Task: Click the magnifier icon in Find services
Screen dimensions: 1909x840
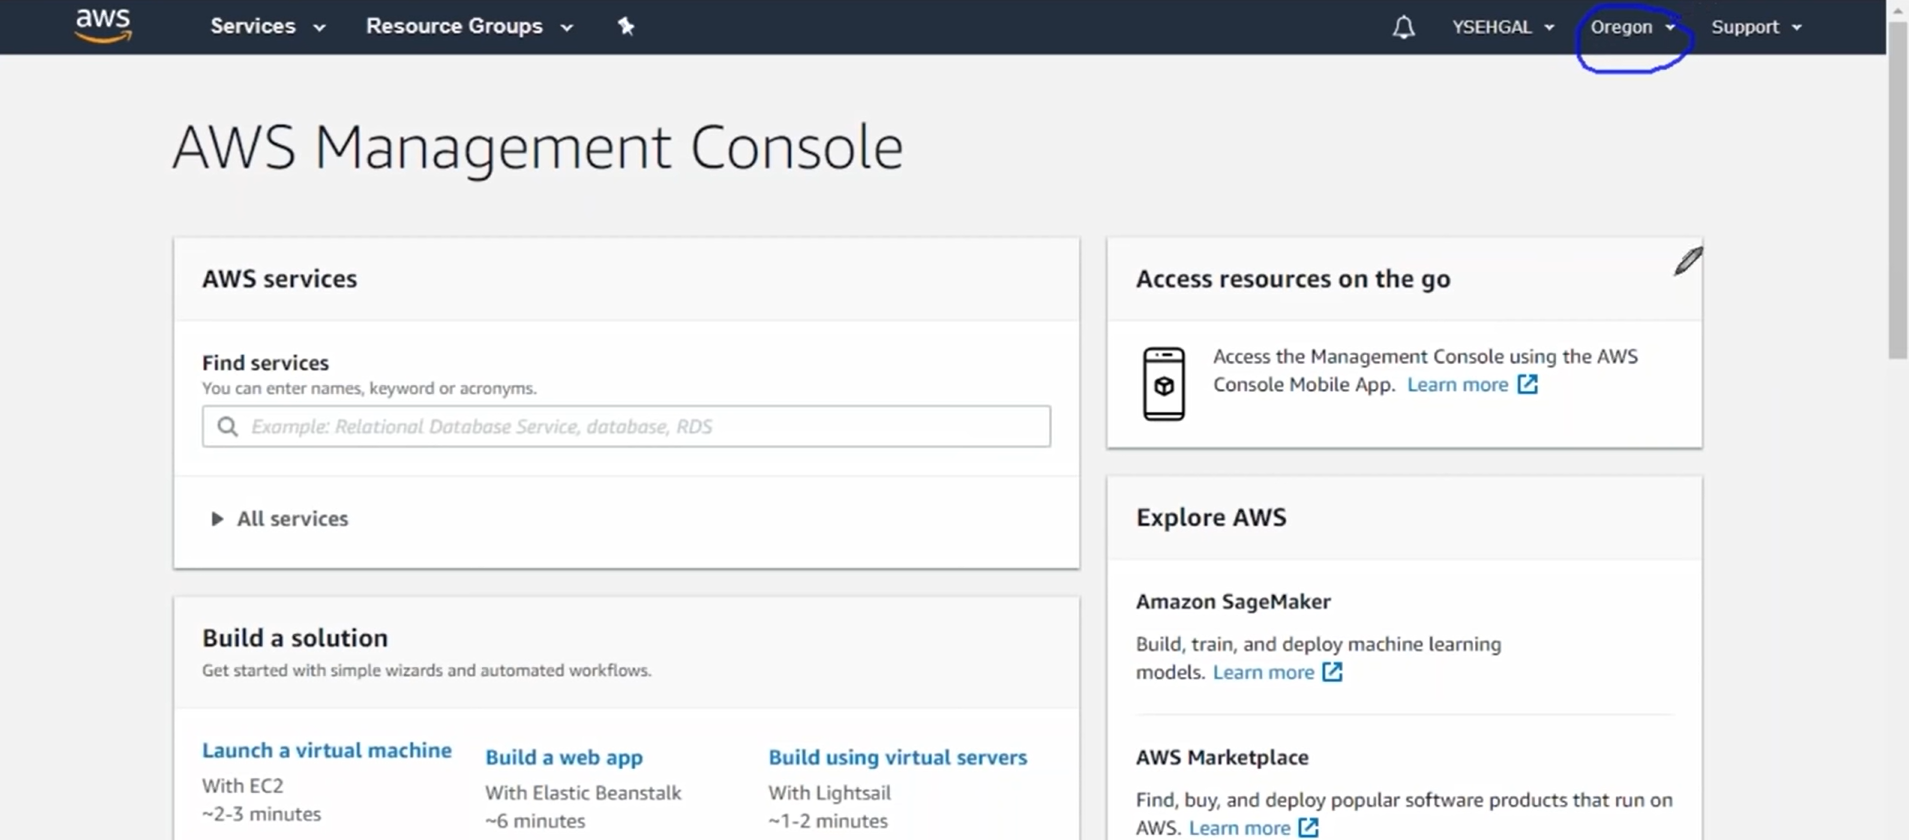Action: coord(228,427)
